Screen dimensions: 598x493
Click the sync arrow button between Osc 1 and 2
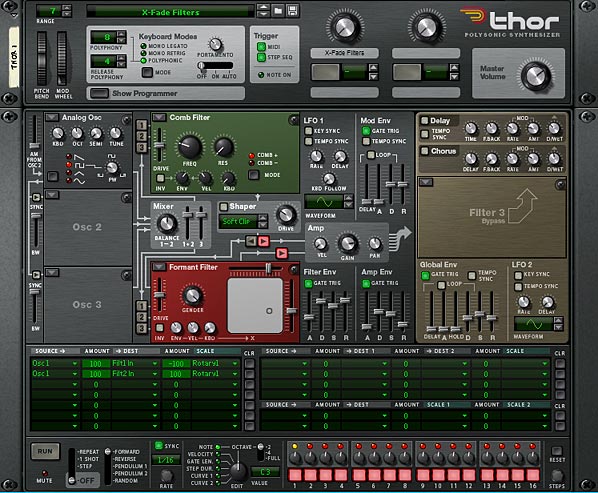(36, 197)
